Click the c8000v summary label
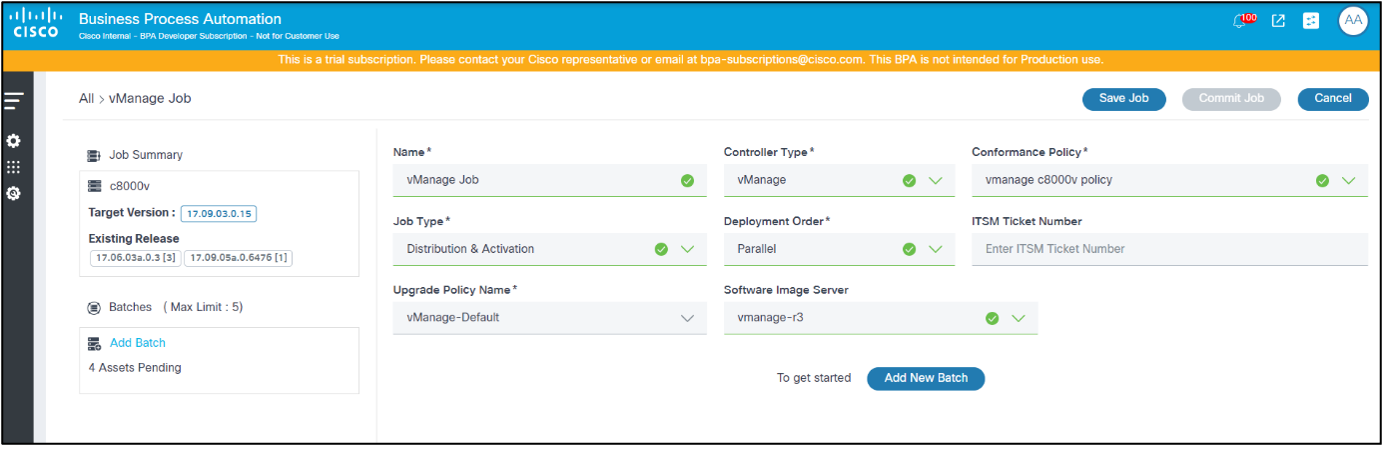 (130, 185)
